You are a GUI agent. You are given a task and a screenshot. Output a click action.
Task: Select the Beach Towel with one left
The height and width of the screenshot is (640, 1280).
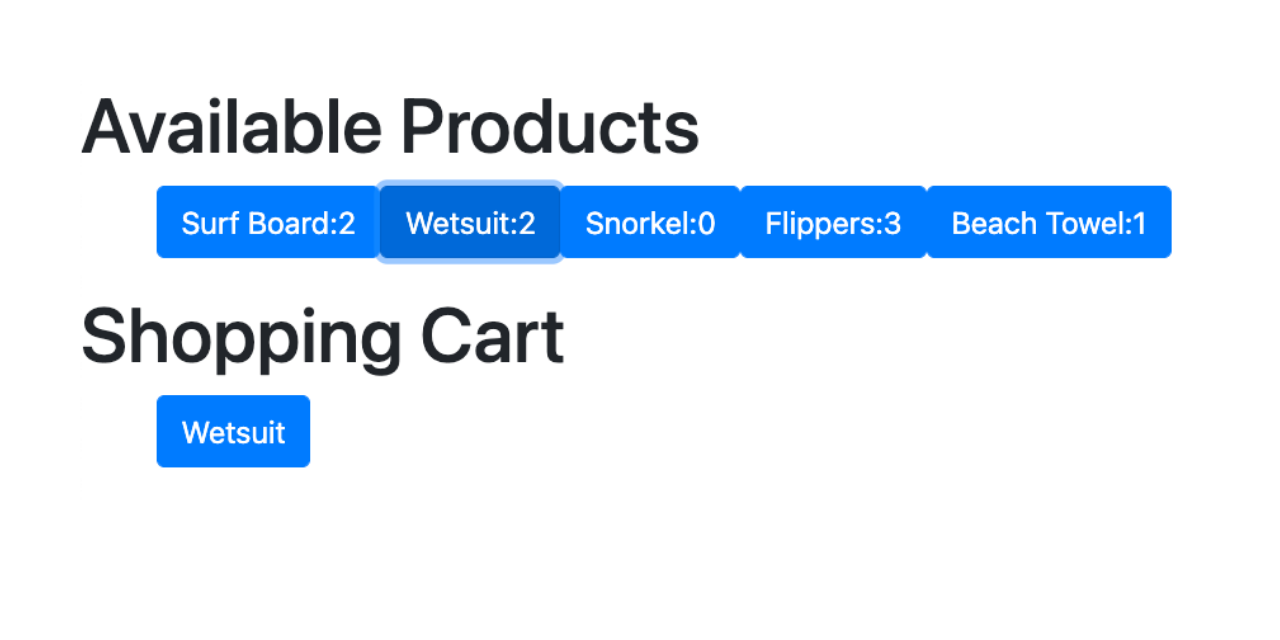(x=1049, y=222)
